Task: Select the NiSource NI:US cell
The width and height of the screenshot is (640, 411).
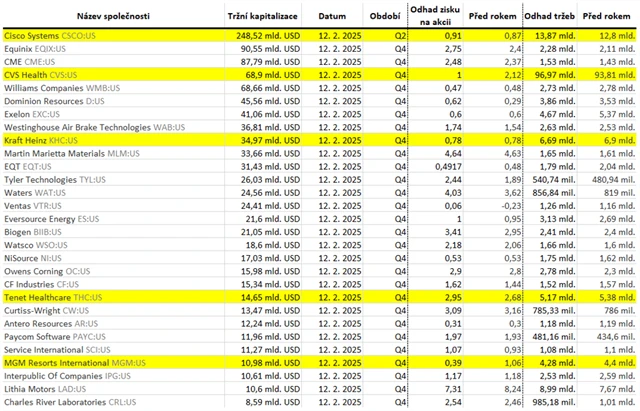Action: coord(33,258)
